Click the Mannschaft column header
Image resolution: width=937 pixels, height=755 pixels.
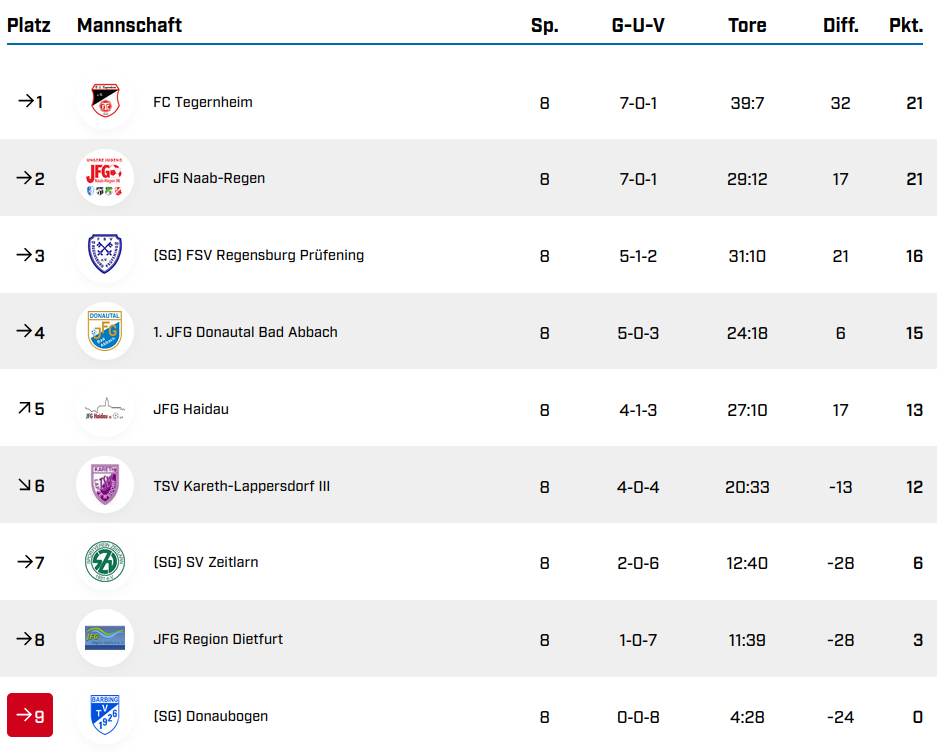(129, 25)
